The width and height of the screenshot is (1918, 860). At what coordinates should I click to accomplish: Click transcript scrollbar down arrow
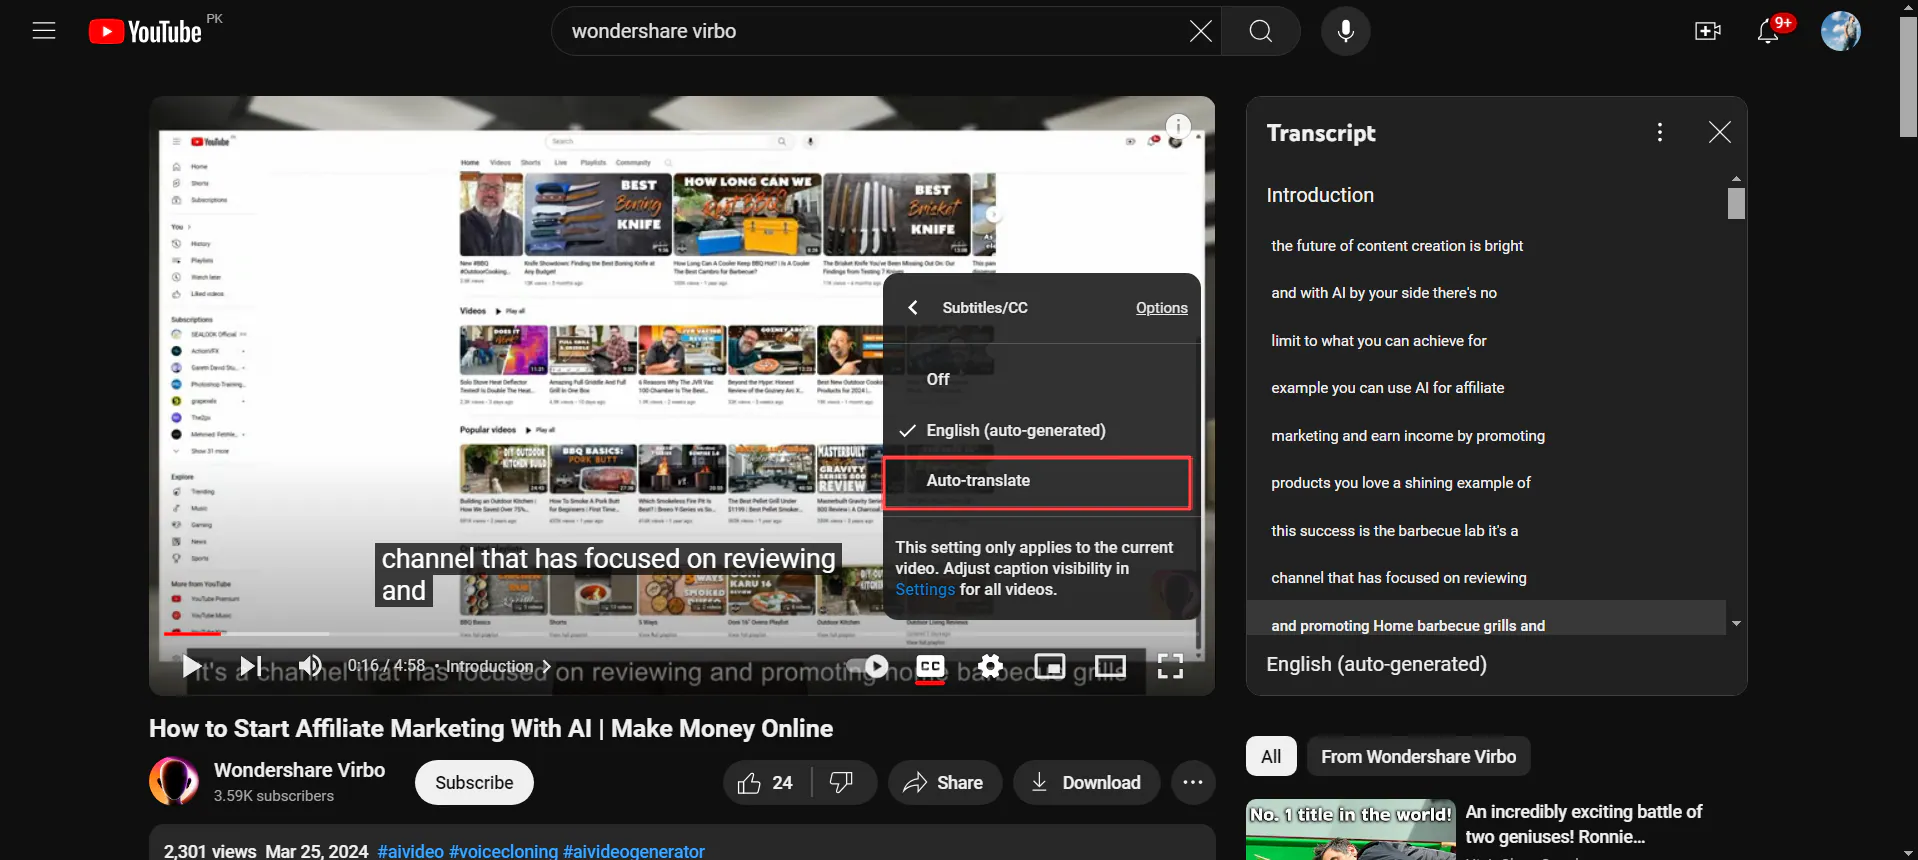(1736, 624)
